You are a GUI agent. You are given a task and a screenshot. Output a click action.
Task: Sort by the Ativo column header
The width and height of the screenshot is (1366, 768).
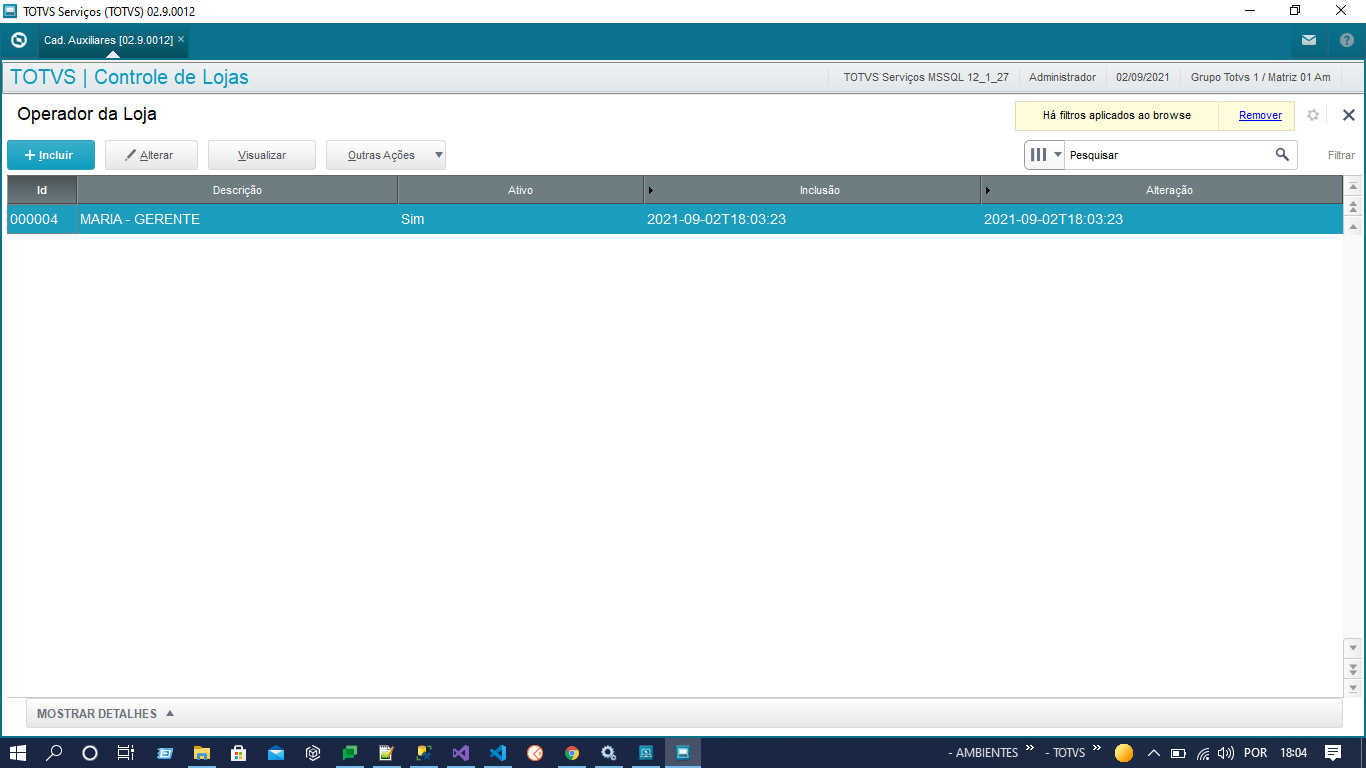coord(521,190)
